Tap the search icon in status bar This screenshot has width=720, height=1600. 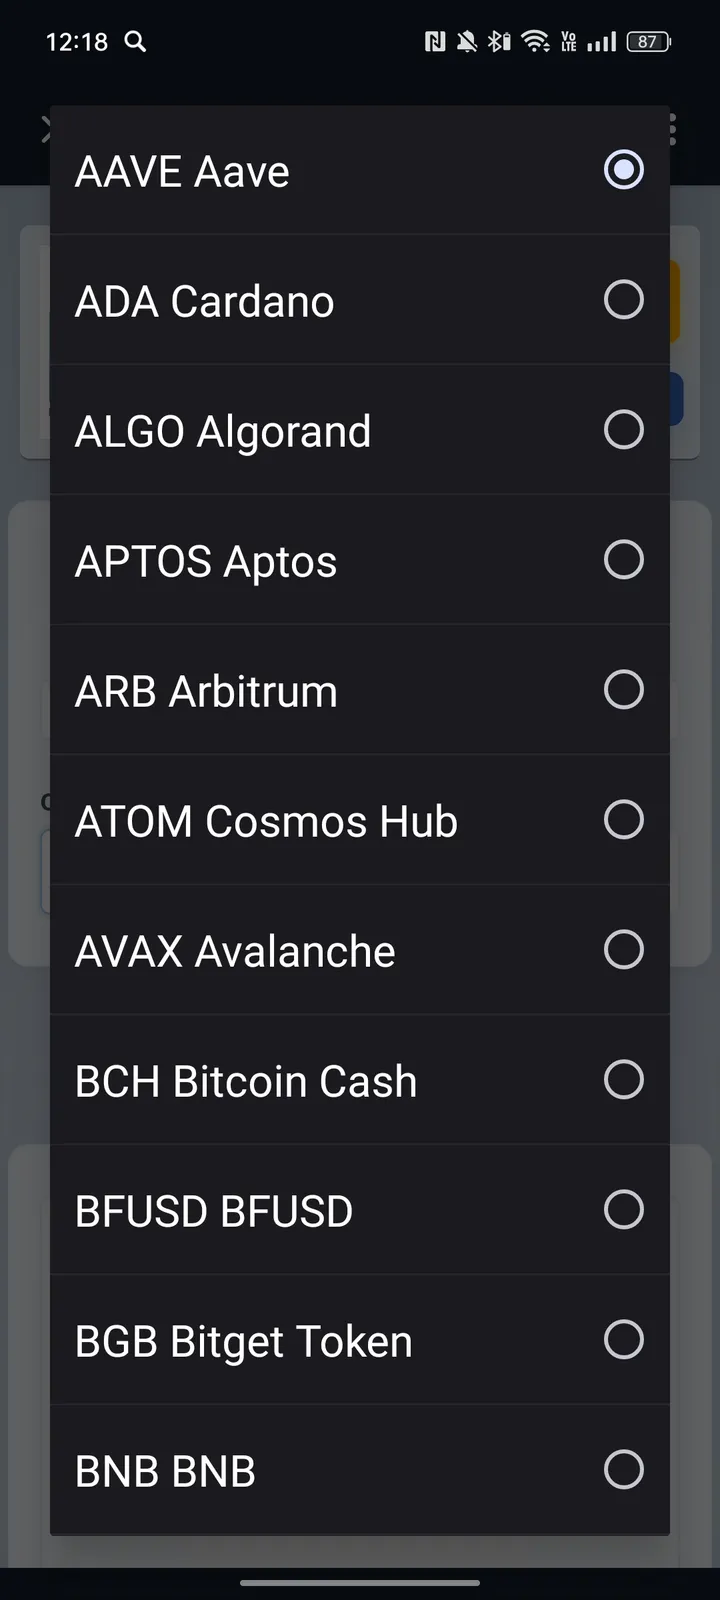click(x=135, y=41)
